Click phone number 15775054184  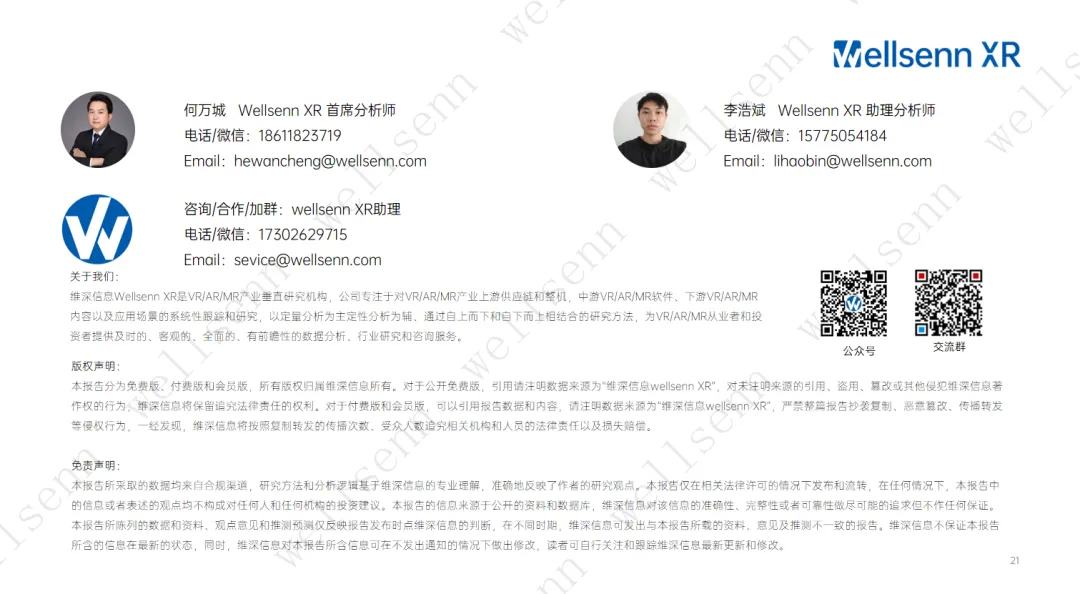(842, 136)
